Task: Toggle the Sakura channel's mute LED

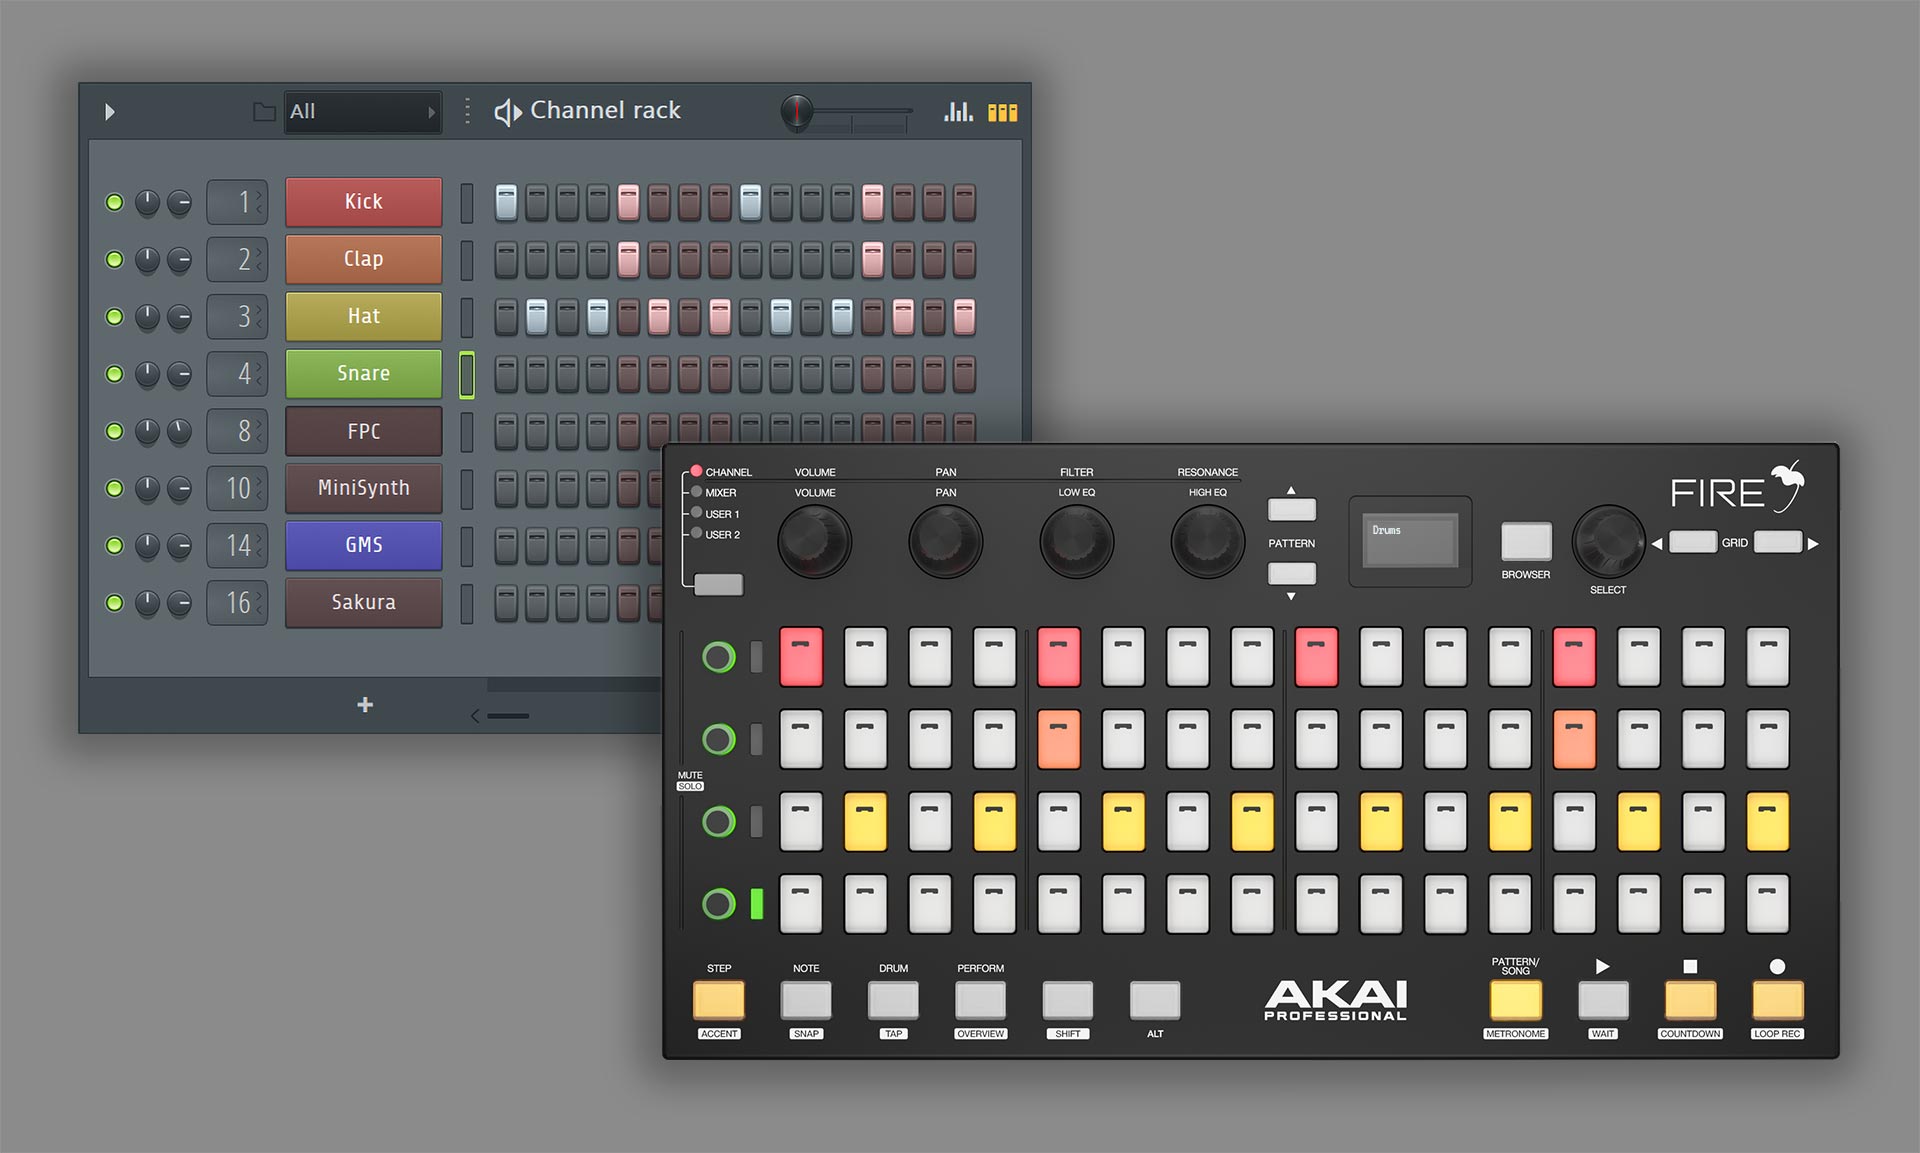Action: pyautogui.click(x=113, y=603)
